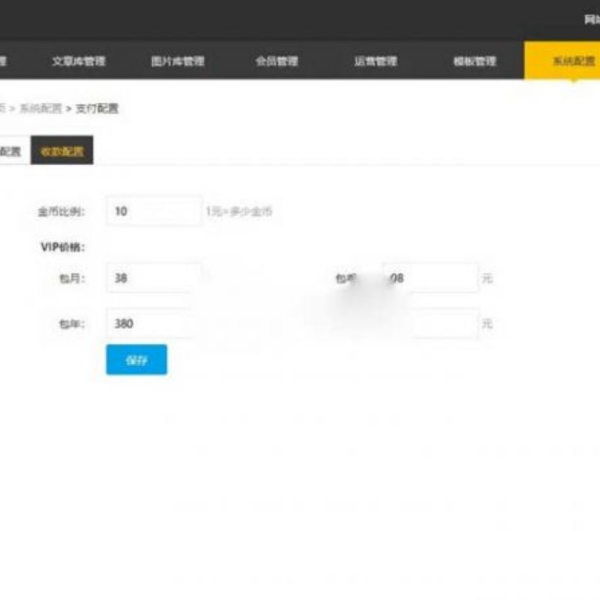
Task: Open the 模板管理 section
Action: pos(474,61)
